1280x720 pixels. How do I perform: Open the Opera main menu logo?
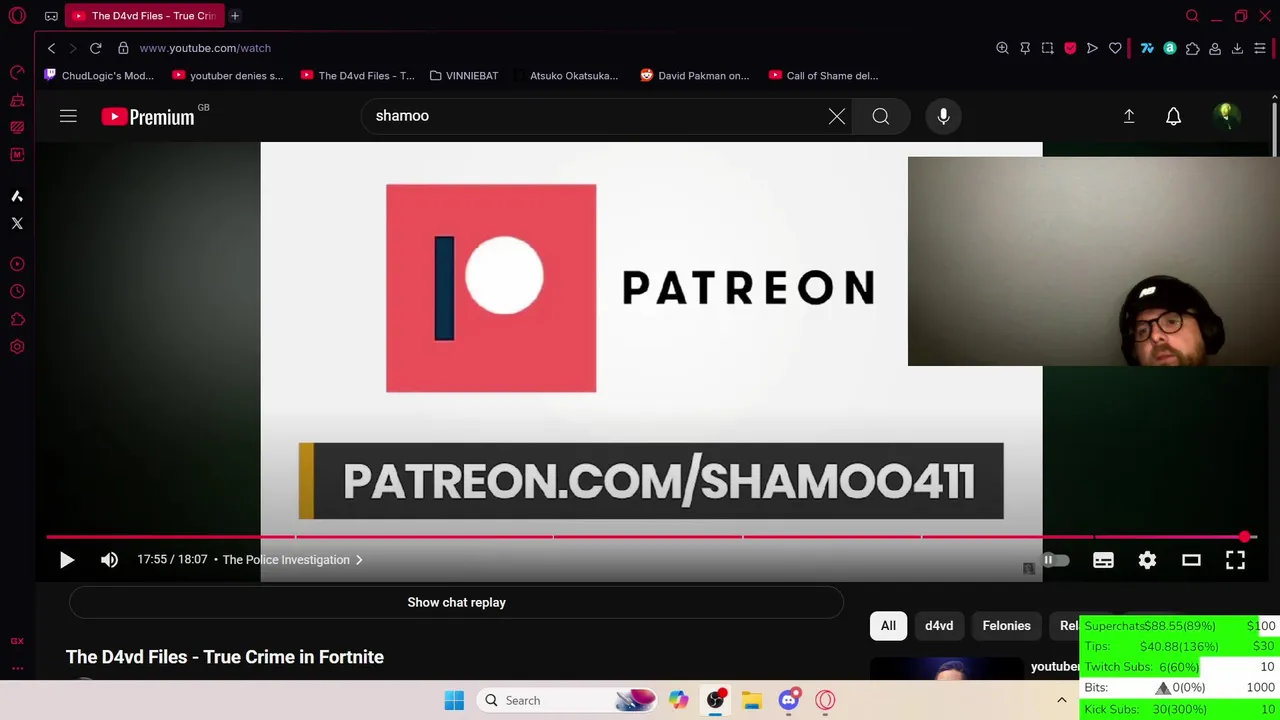(17, 16)
